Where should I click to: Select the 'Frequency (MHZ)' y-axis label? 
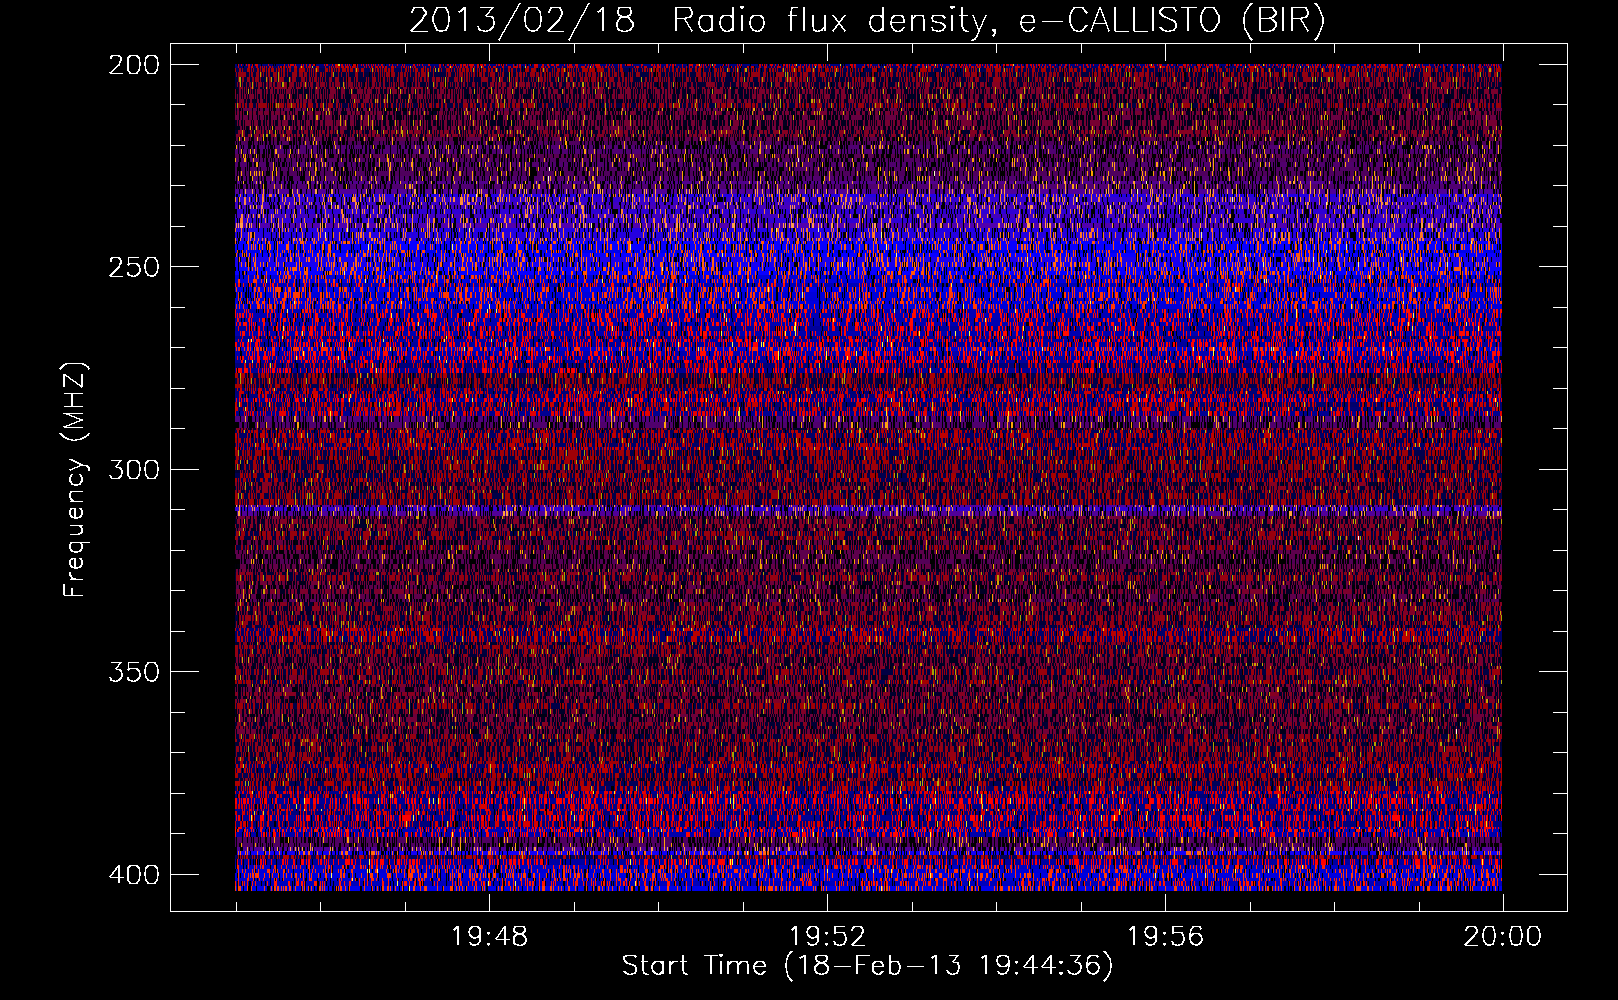(75, 479)
